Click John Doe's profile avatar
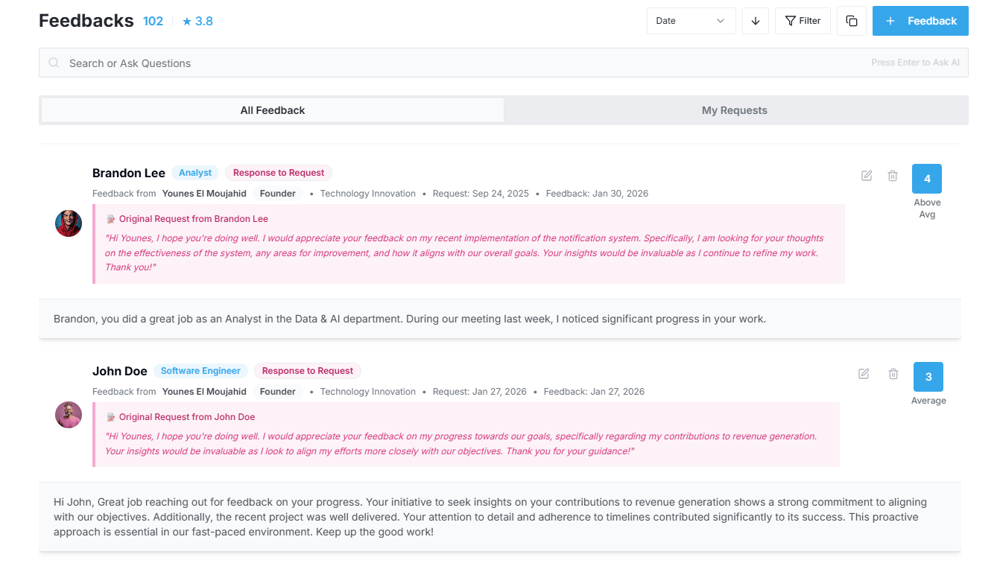Viewport: 1000px width, 563px height. (68, 414)
